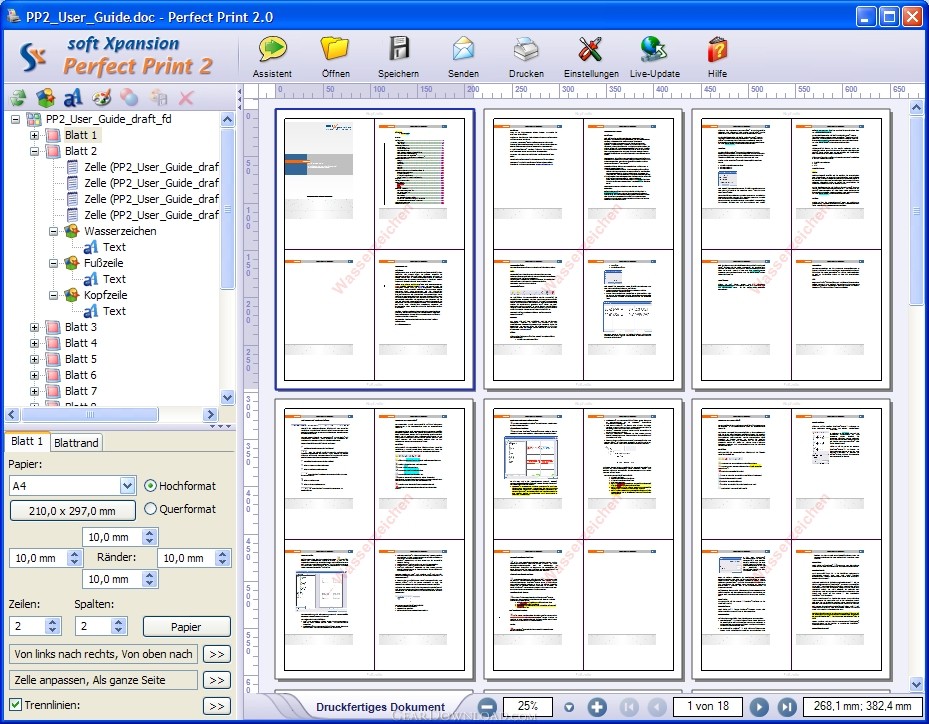The image size is (929, 724).
Task: Click Zelle anpassen, Als ganze Seite button
Action: tap(103, 680)
